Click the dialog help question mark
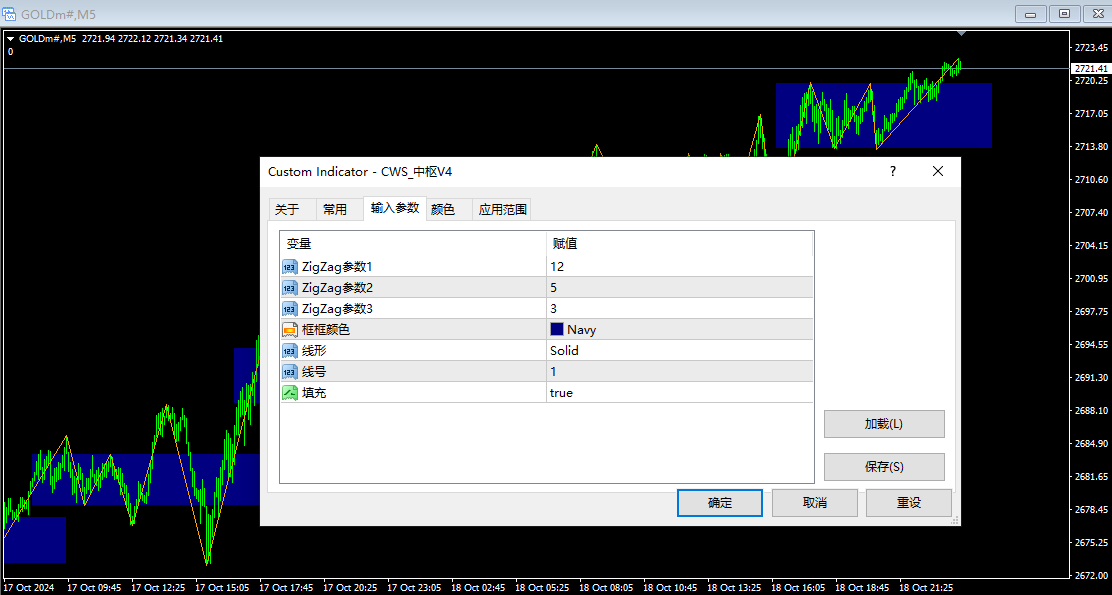Viewport: 1112px width, 595px height. point(893,171)
